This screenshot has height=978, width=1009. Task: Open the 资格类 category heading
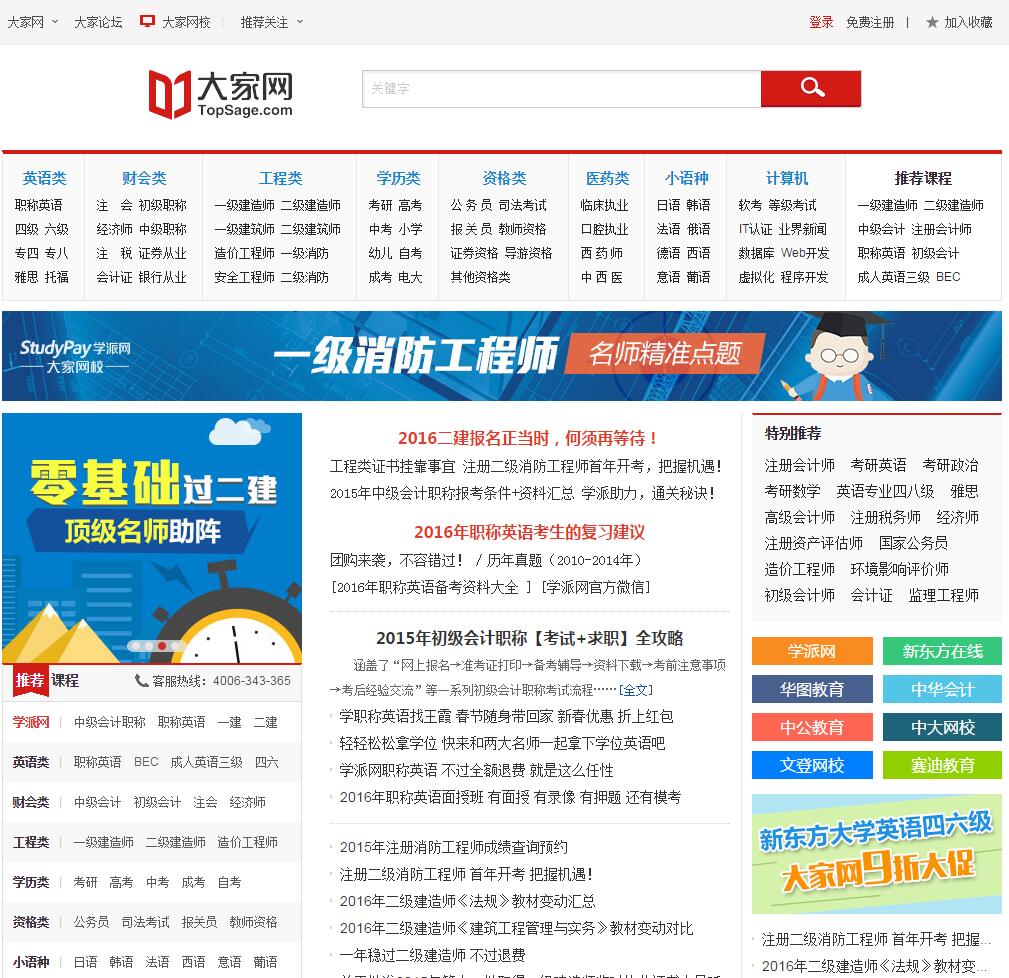(x=504, y=178)
